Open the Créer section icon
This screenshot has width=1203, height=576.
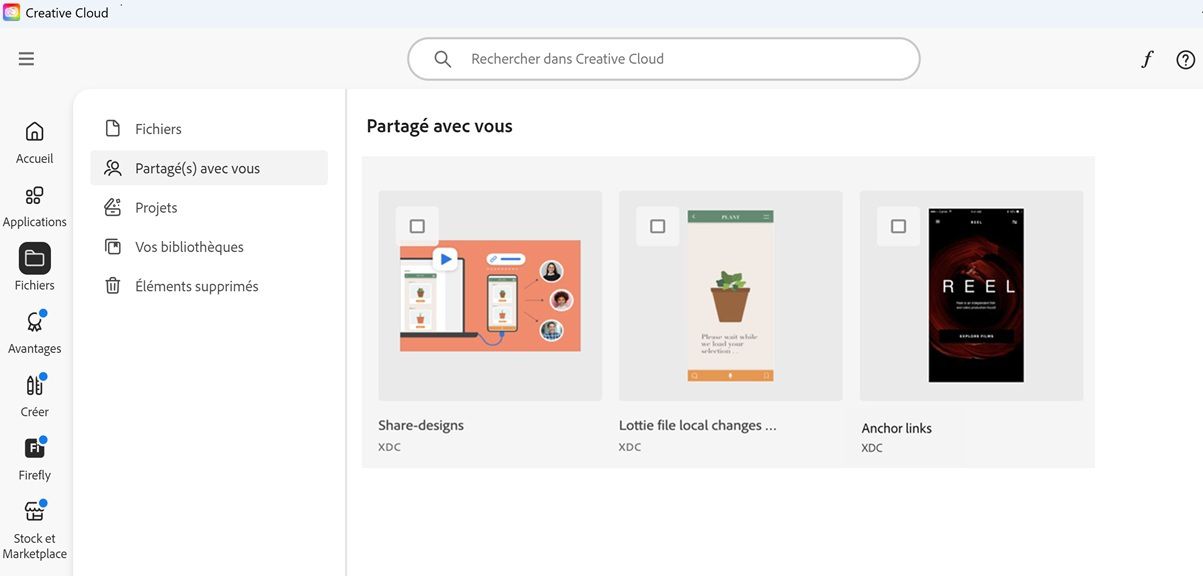[x=34, y=385]
